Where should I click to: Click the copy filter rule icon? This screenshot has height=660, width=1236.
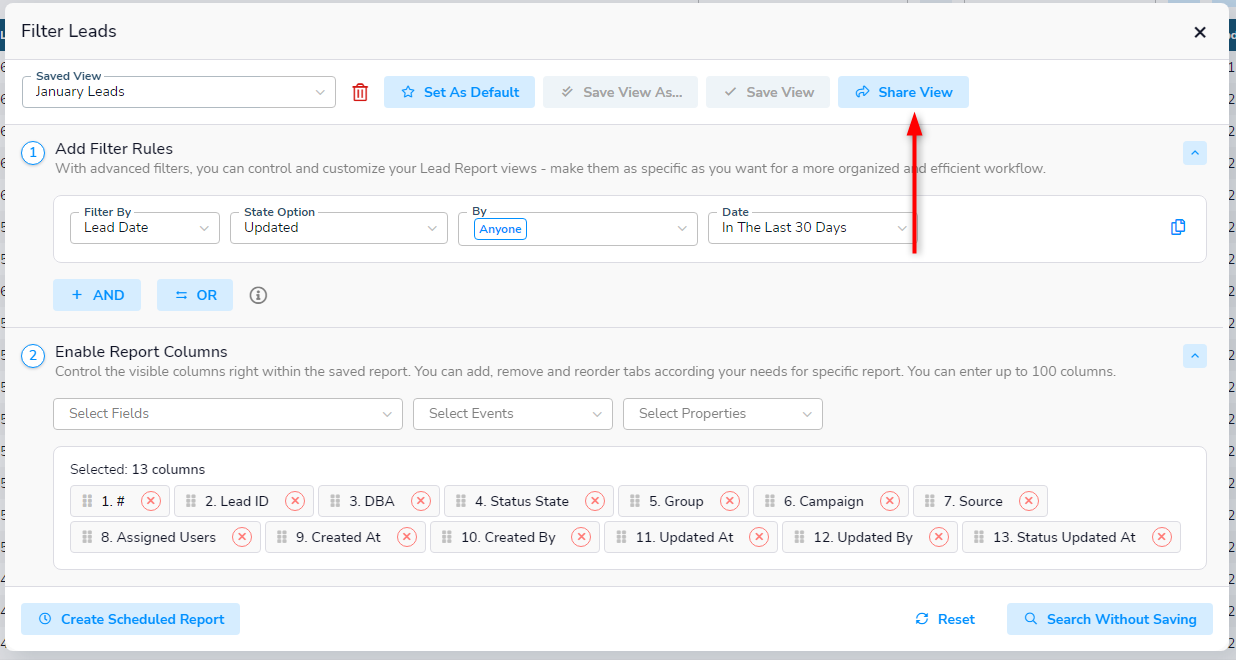(1178, 228)
